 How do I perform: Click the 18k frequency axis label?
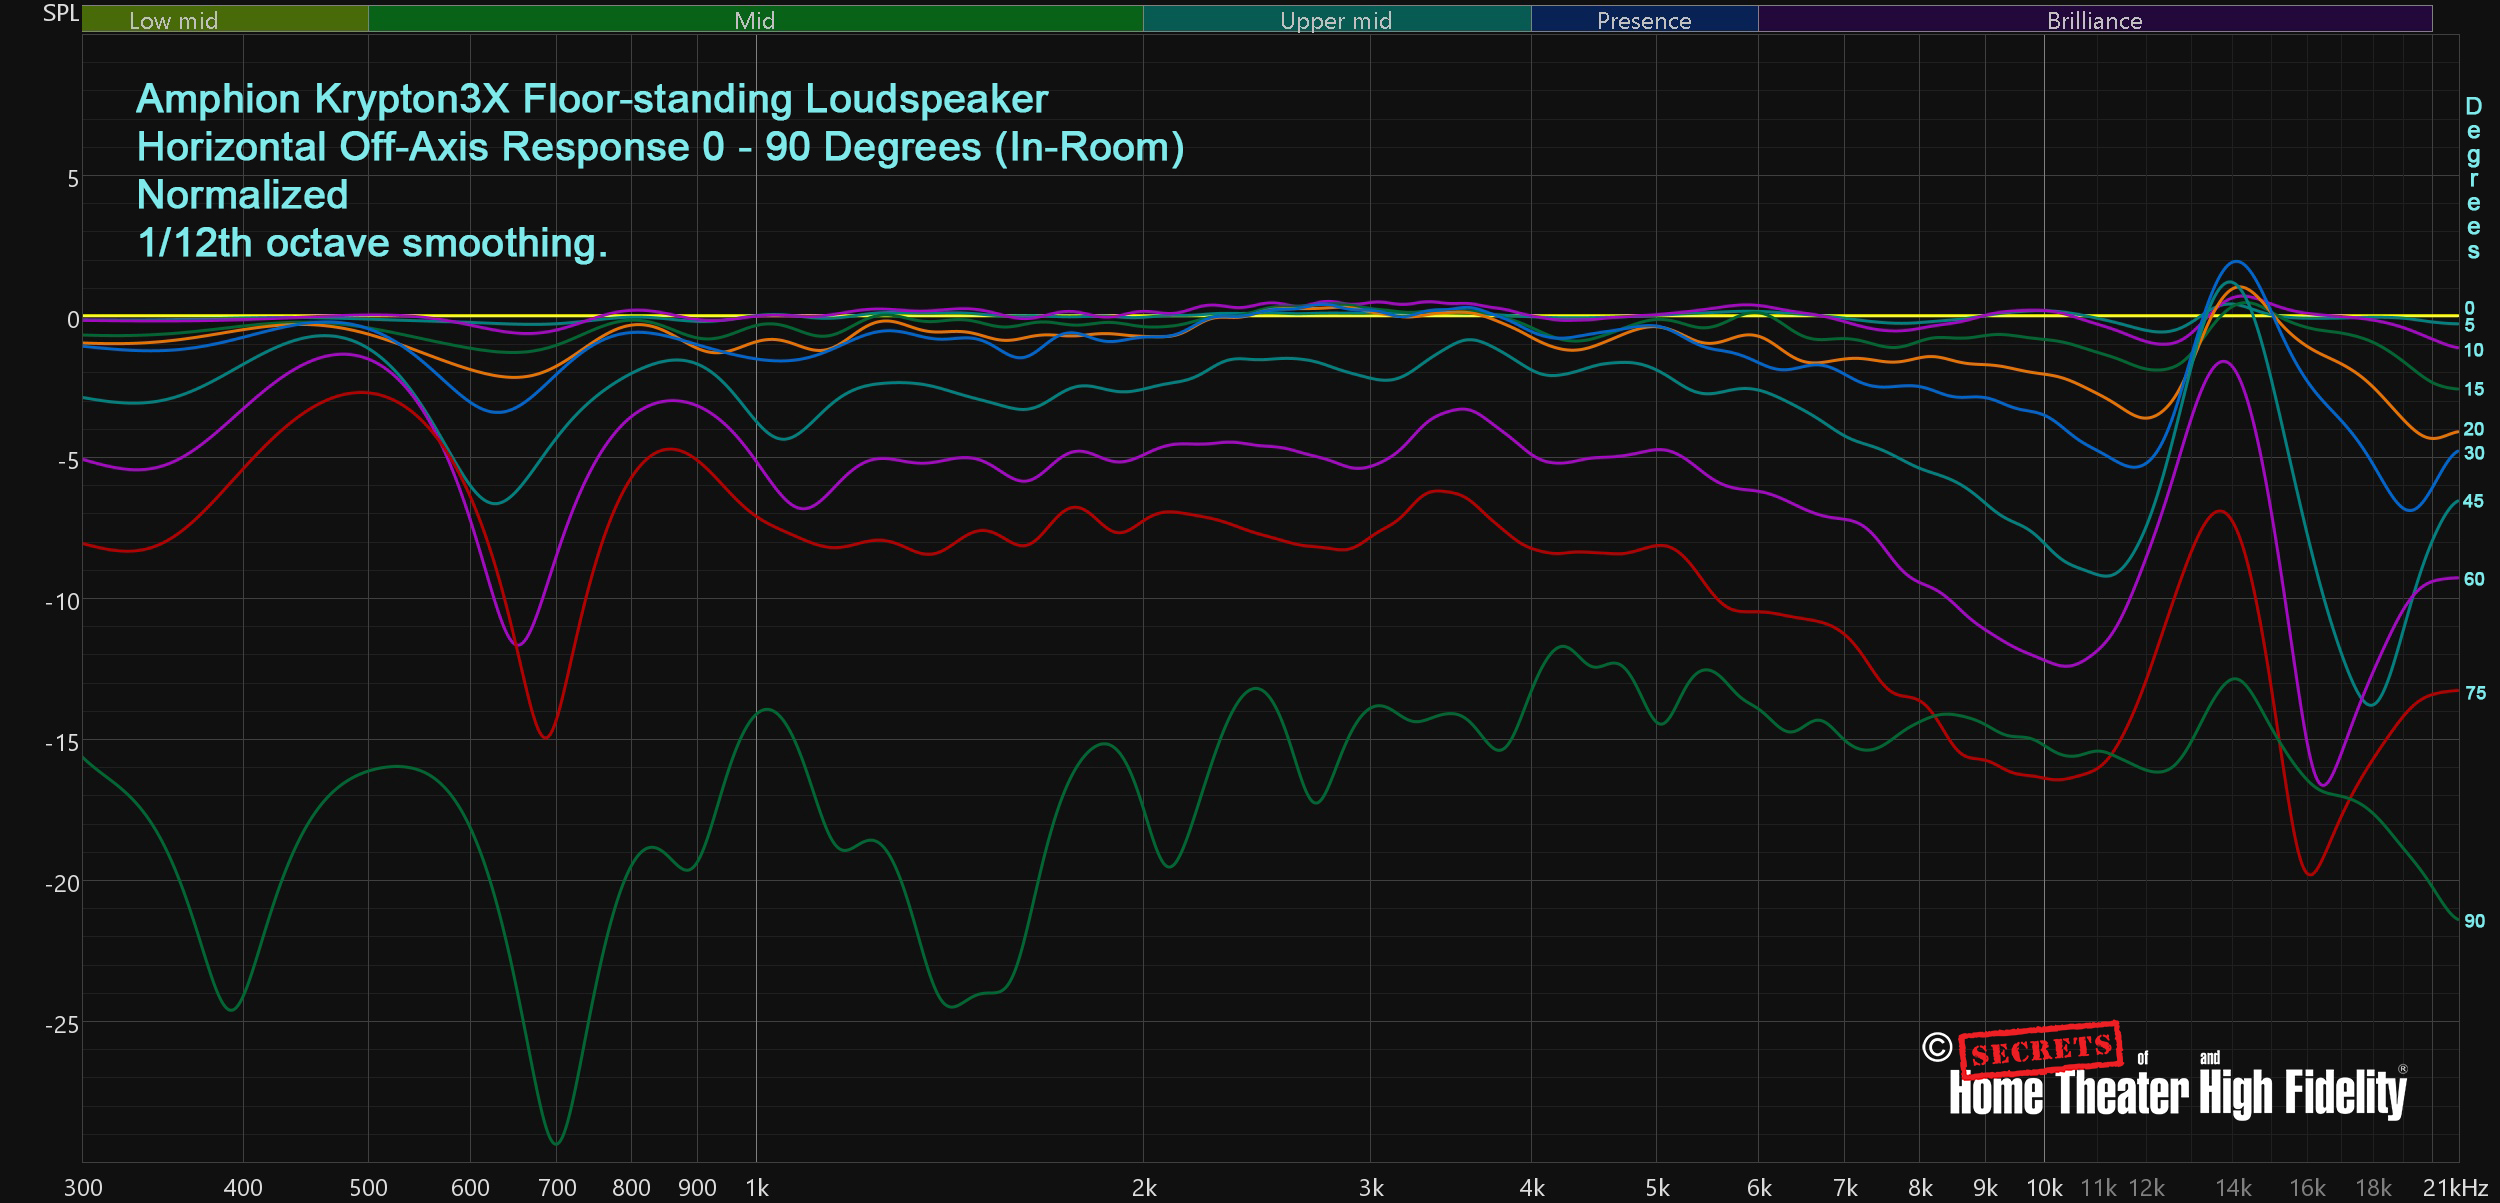[2374, 1188]
